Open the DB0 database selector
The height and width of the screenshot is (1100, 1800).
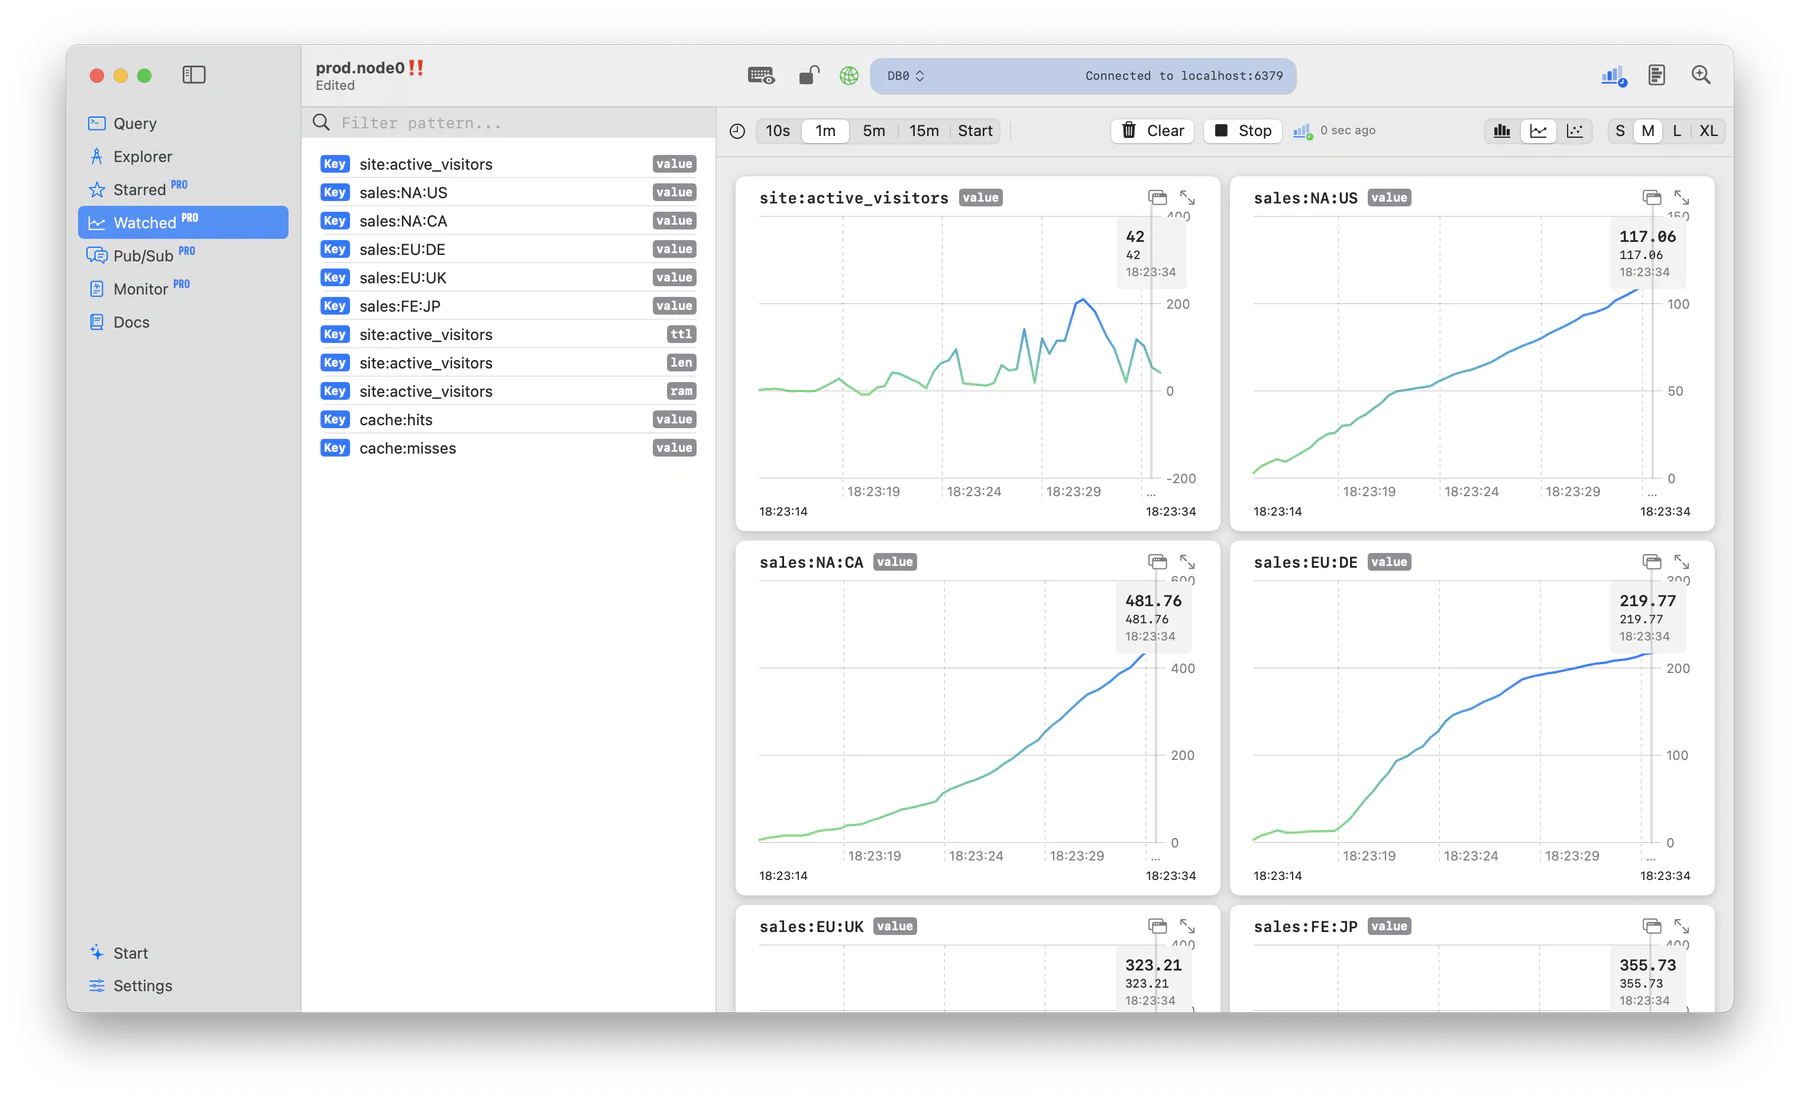coord(905,75)
